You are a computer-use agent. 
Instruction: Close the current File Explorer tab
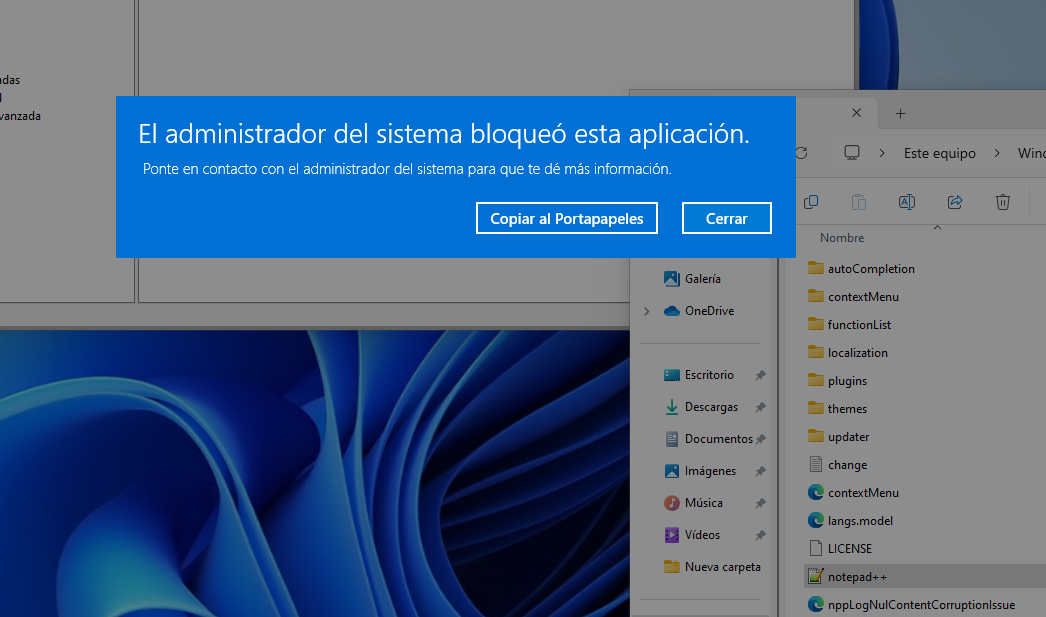pos(856,113)
